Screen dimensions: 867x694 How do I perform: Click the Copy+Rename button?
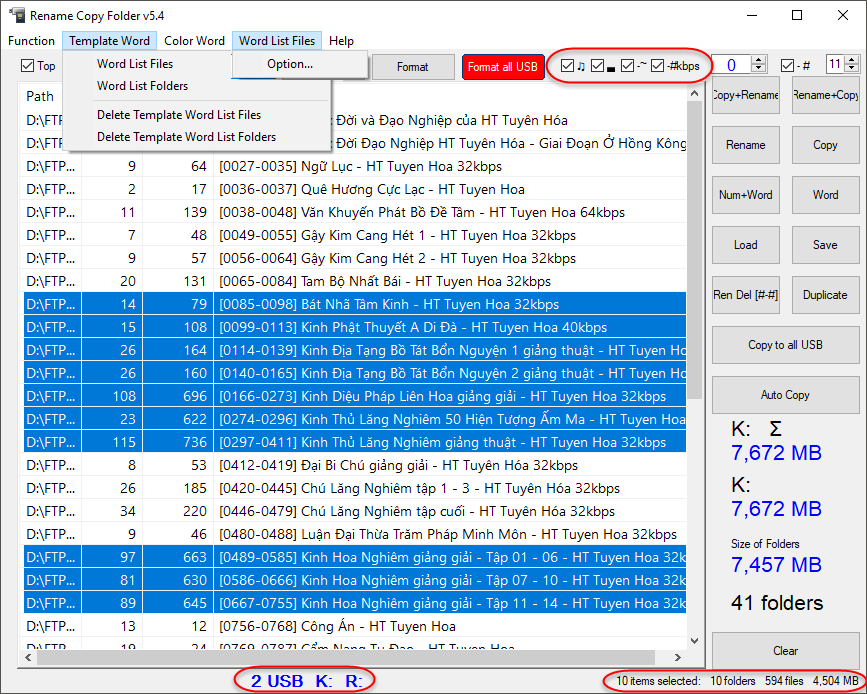coord(745,95)
